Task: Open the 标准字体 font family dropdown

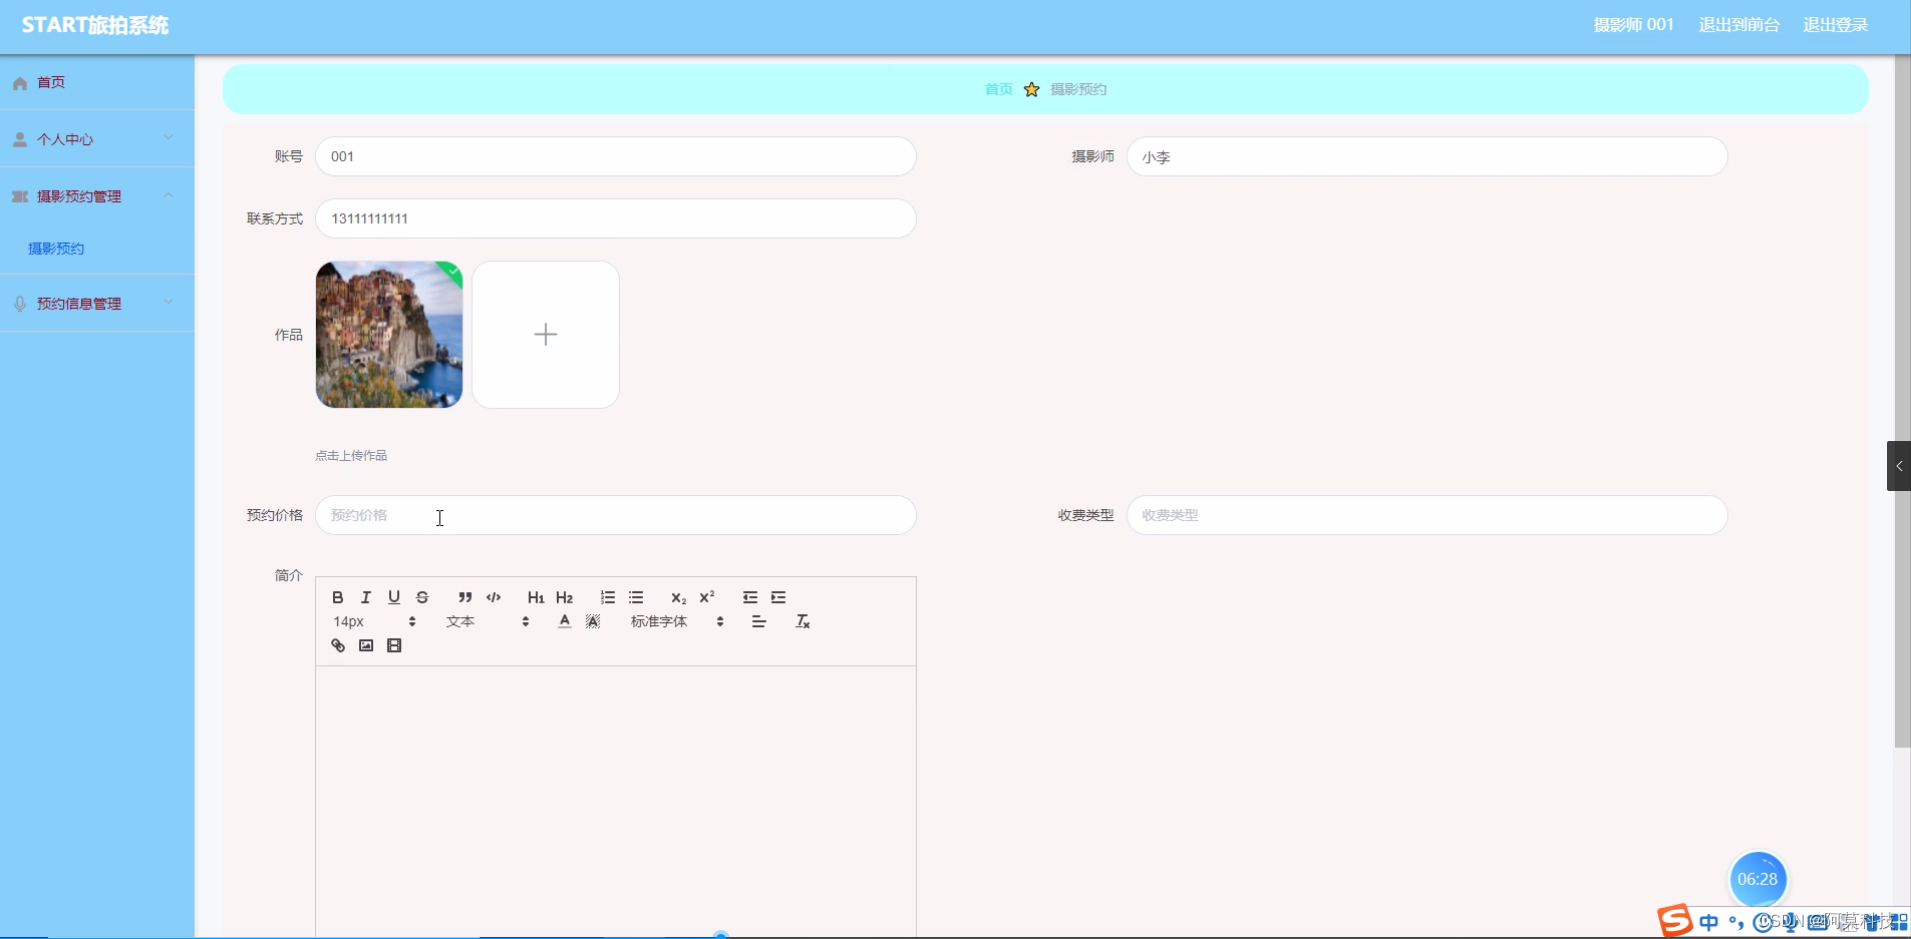Action: click(x=676, y=620)
